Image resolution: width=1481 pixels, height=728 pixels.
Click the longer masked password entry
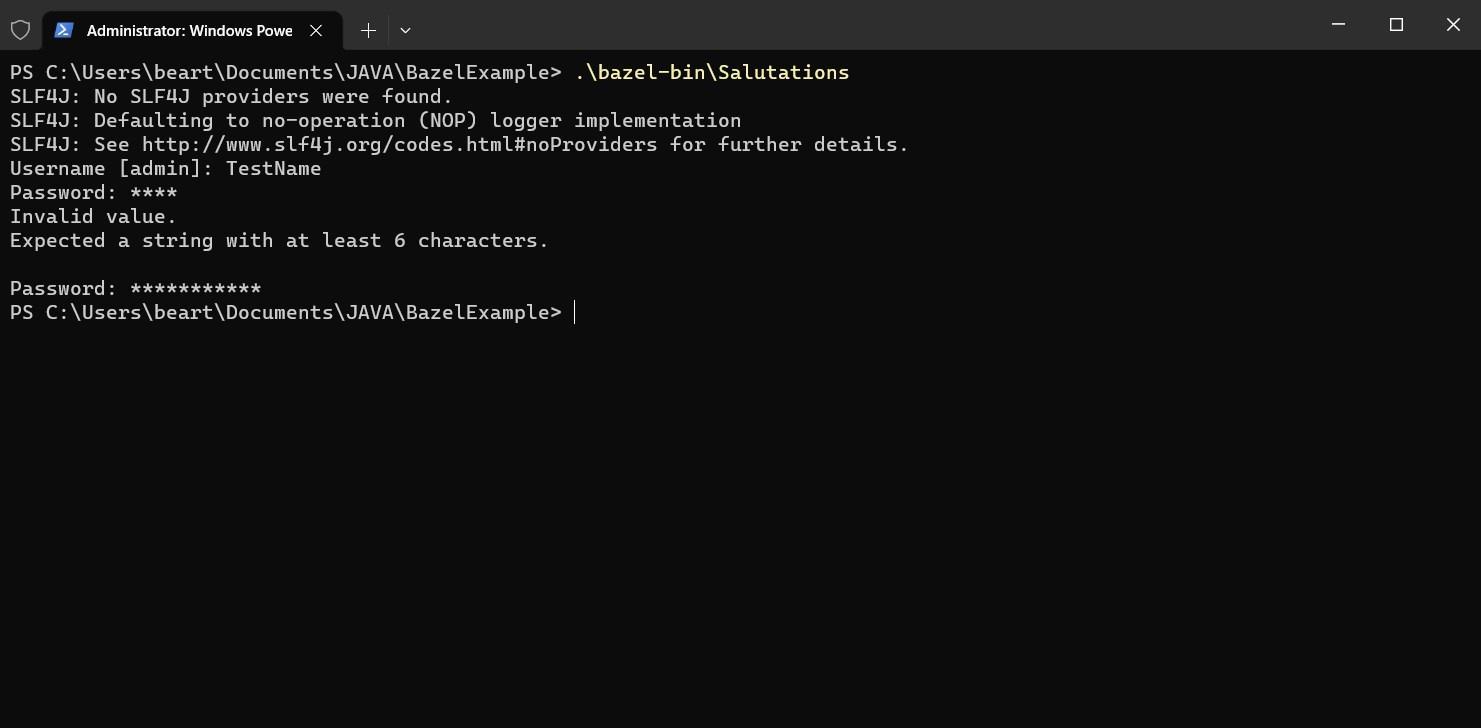[x=195, y=288]
